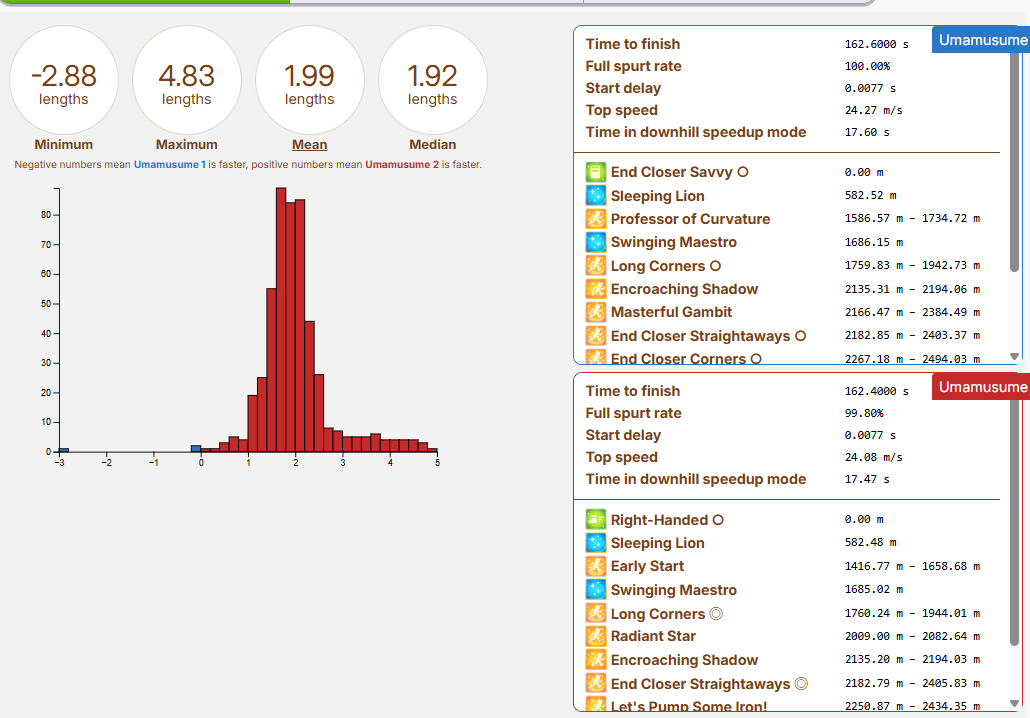1030x718 pixels.
Task: Select the Maximum lengths circle
Action: coord(187,80)
